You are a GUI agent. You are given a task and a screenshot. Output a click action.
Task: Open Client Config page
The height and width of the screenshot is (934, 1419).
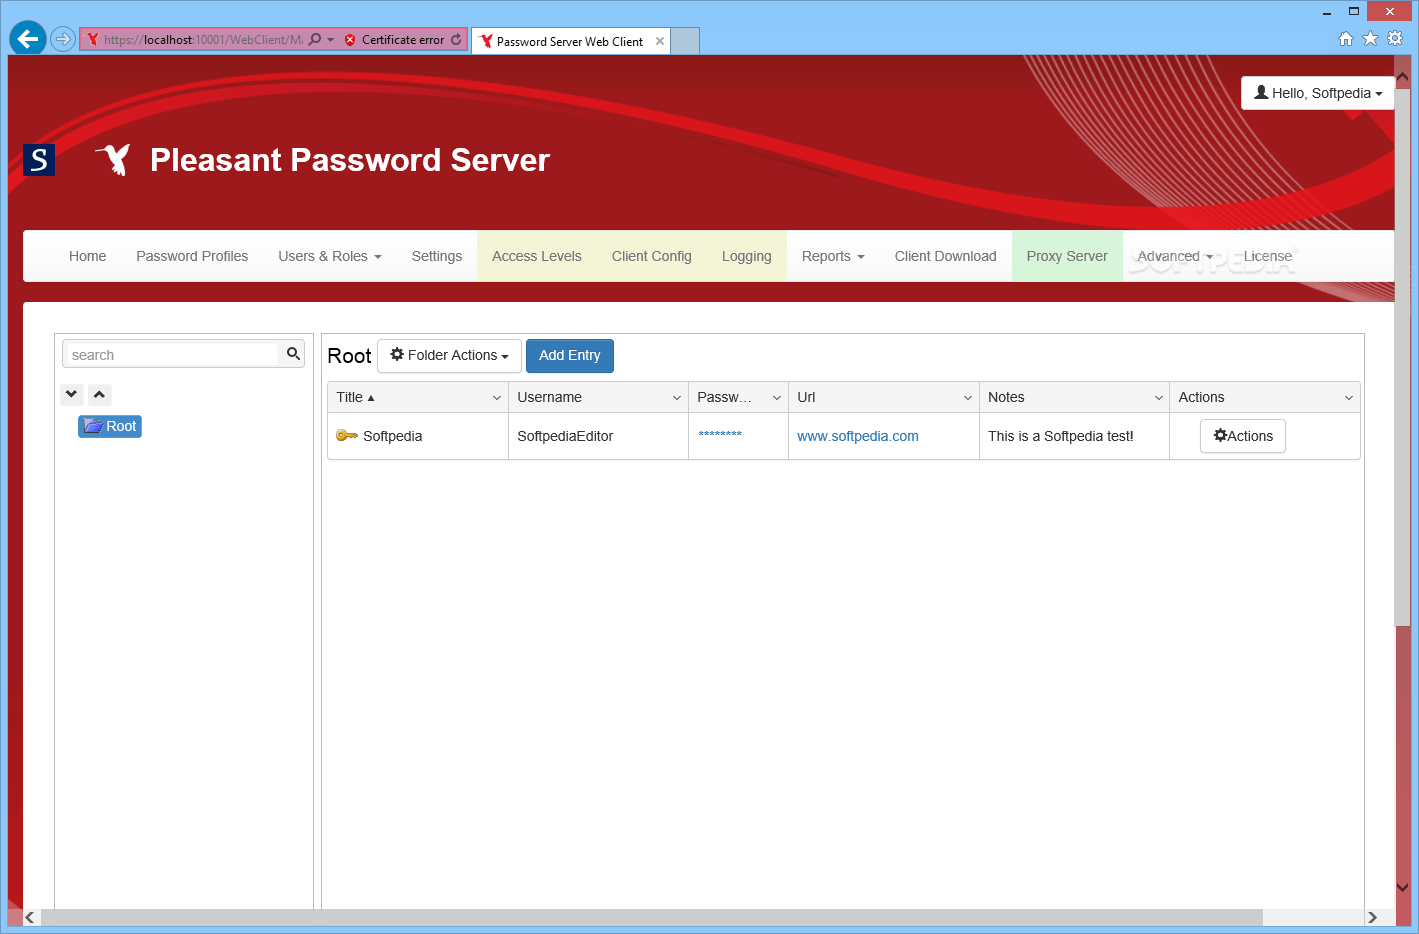tap(652, 256)
